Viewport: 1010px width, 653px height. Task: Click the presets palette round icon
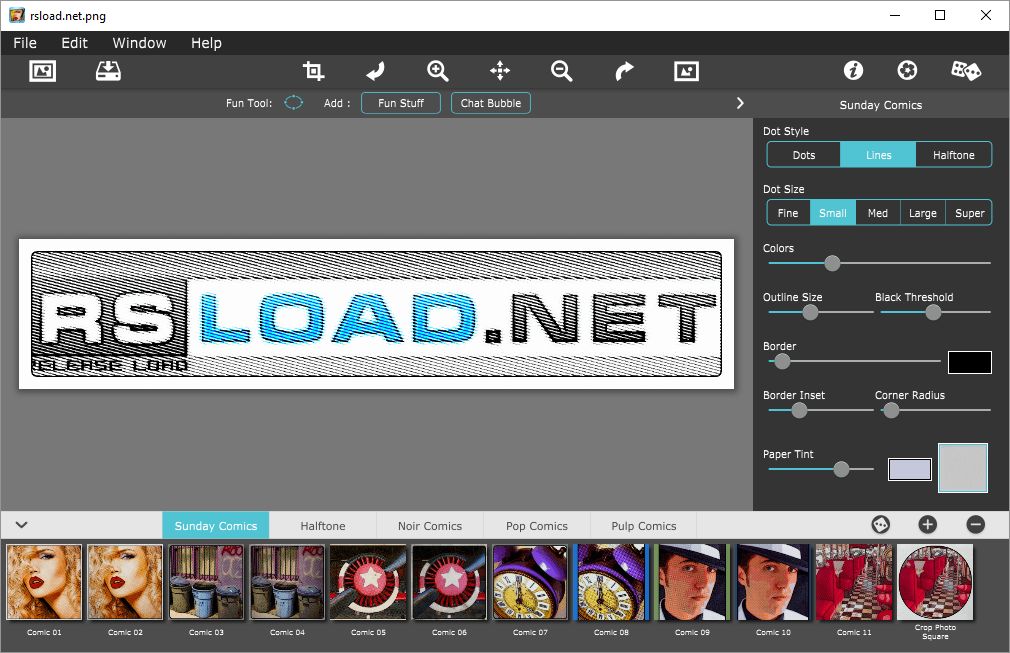click(881, 525)
